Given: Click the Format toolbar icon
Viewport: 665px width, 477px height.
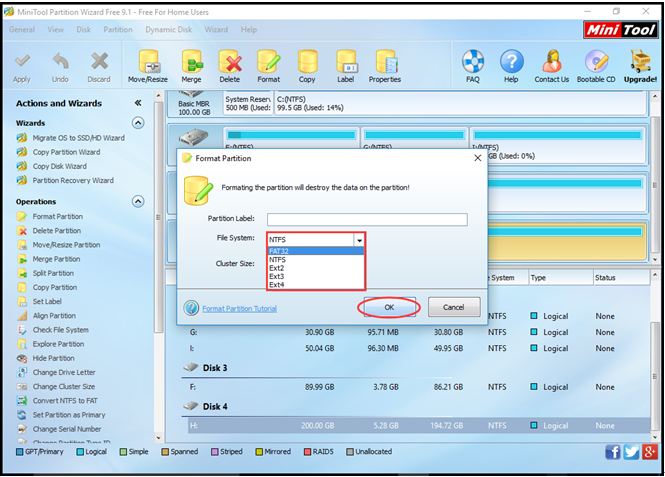Looking at the screenshot, I should tap(268, 62).
